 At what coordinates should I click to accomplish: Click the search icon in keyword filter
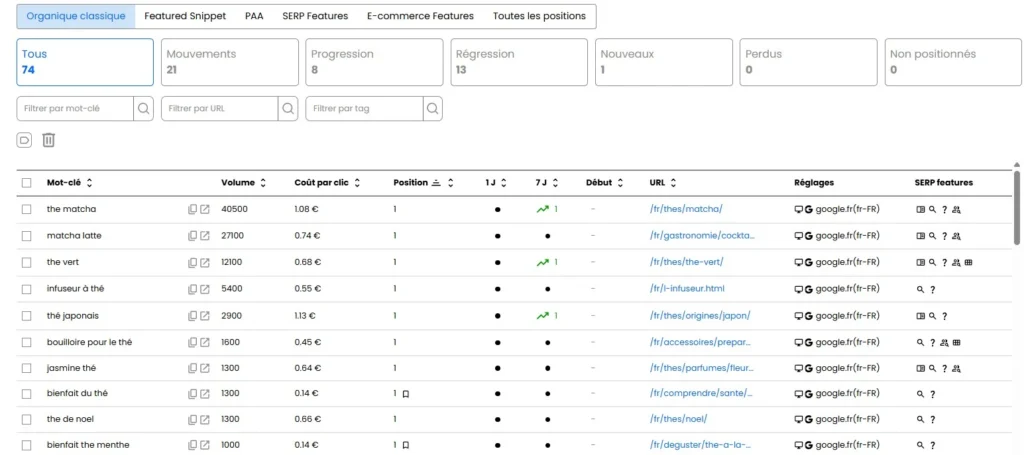[143, 108]
